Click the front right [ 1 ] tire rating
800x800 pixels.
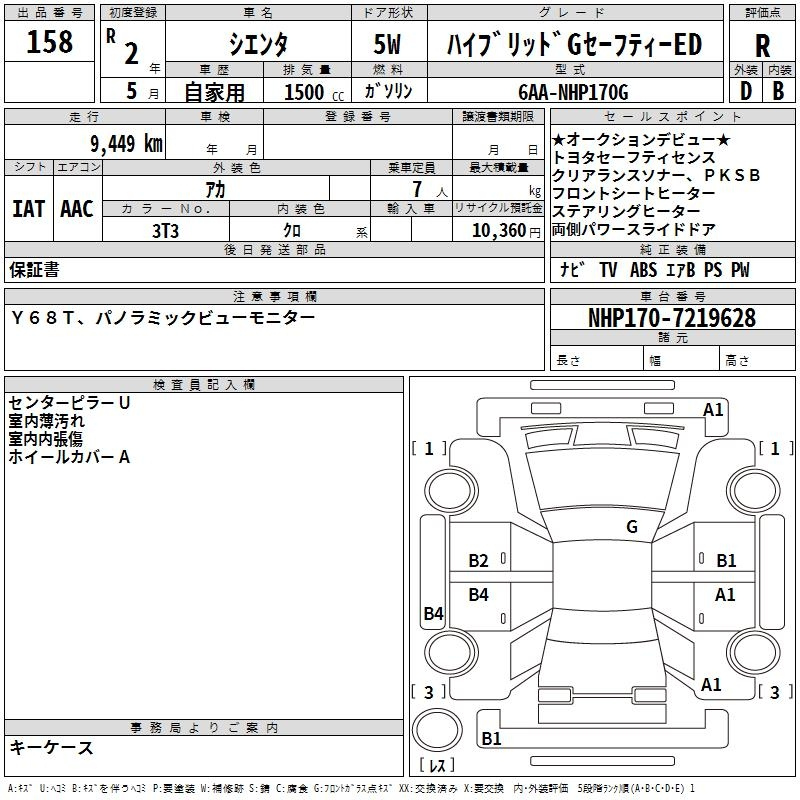coord(776,448)
